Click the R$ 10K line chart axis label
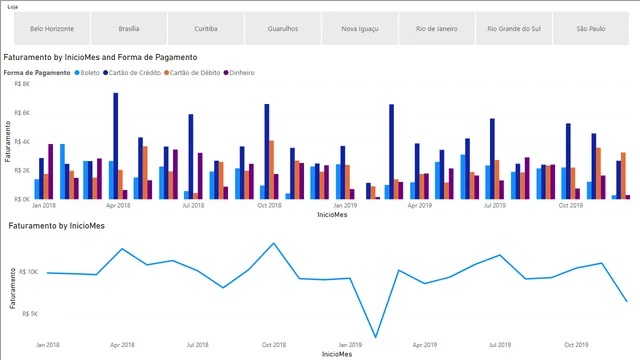Image resolution: width=640 pixels, height=360 pixels. point(29,272)
